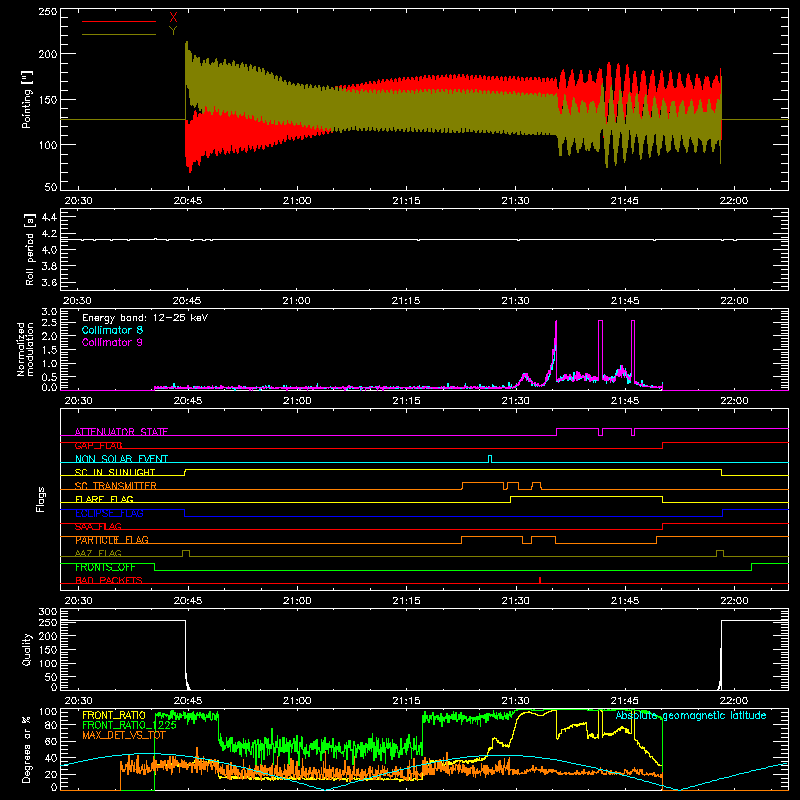800x800 pixels.
Task: Click the 4.4 tick on Roll period axis
Action: pos(49,217)
